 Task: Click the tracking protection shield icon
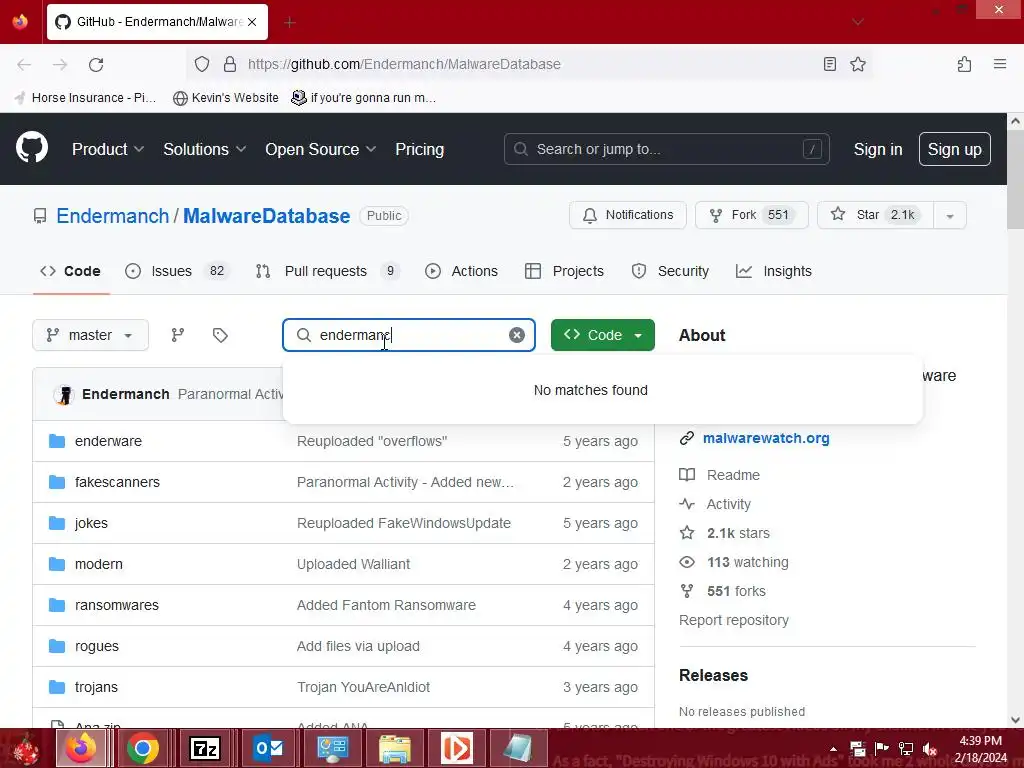click(202, 64)
